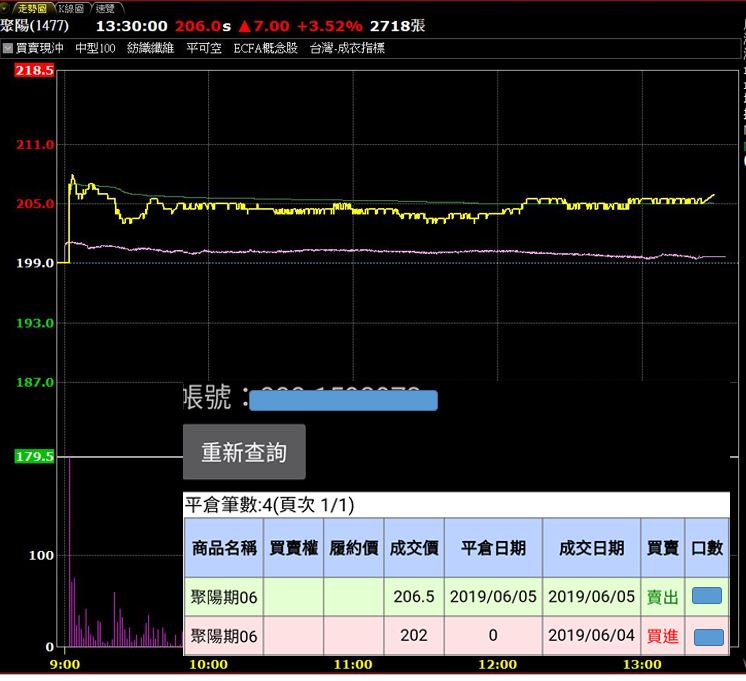Click the 平倉日期 column header
The height and width of the screenshot is (681, 746).
tap(493, 548)
